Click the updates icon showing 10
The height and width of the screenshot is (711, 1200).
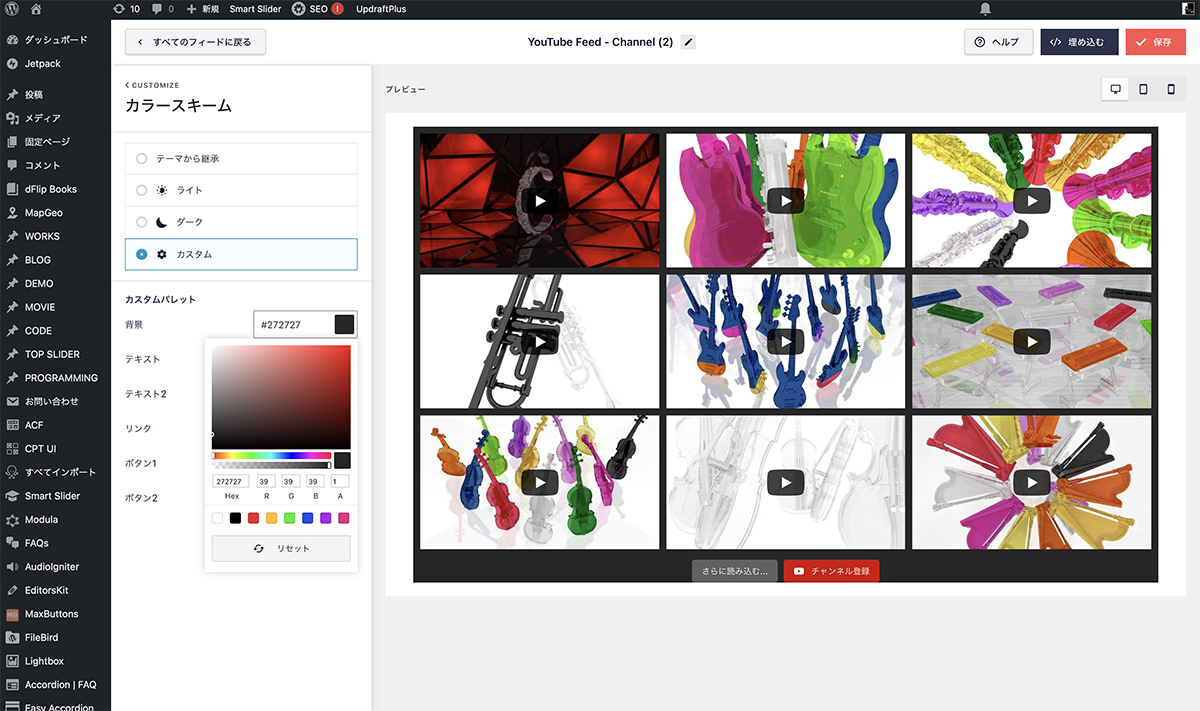point(126,9)
